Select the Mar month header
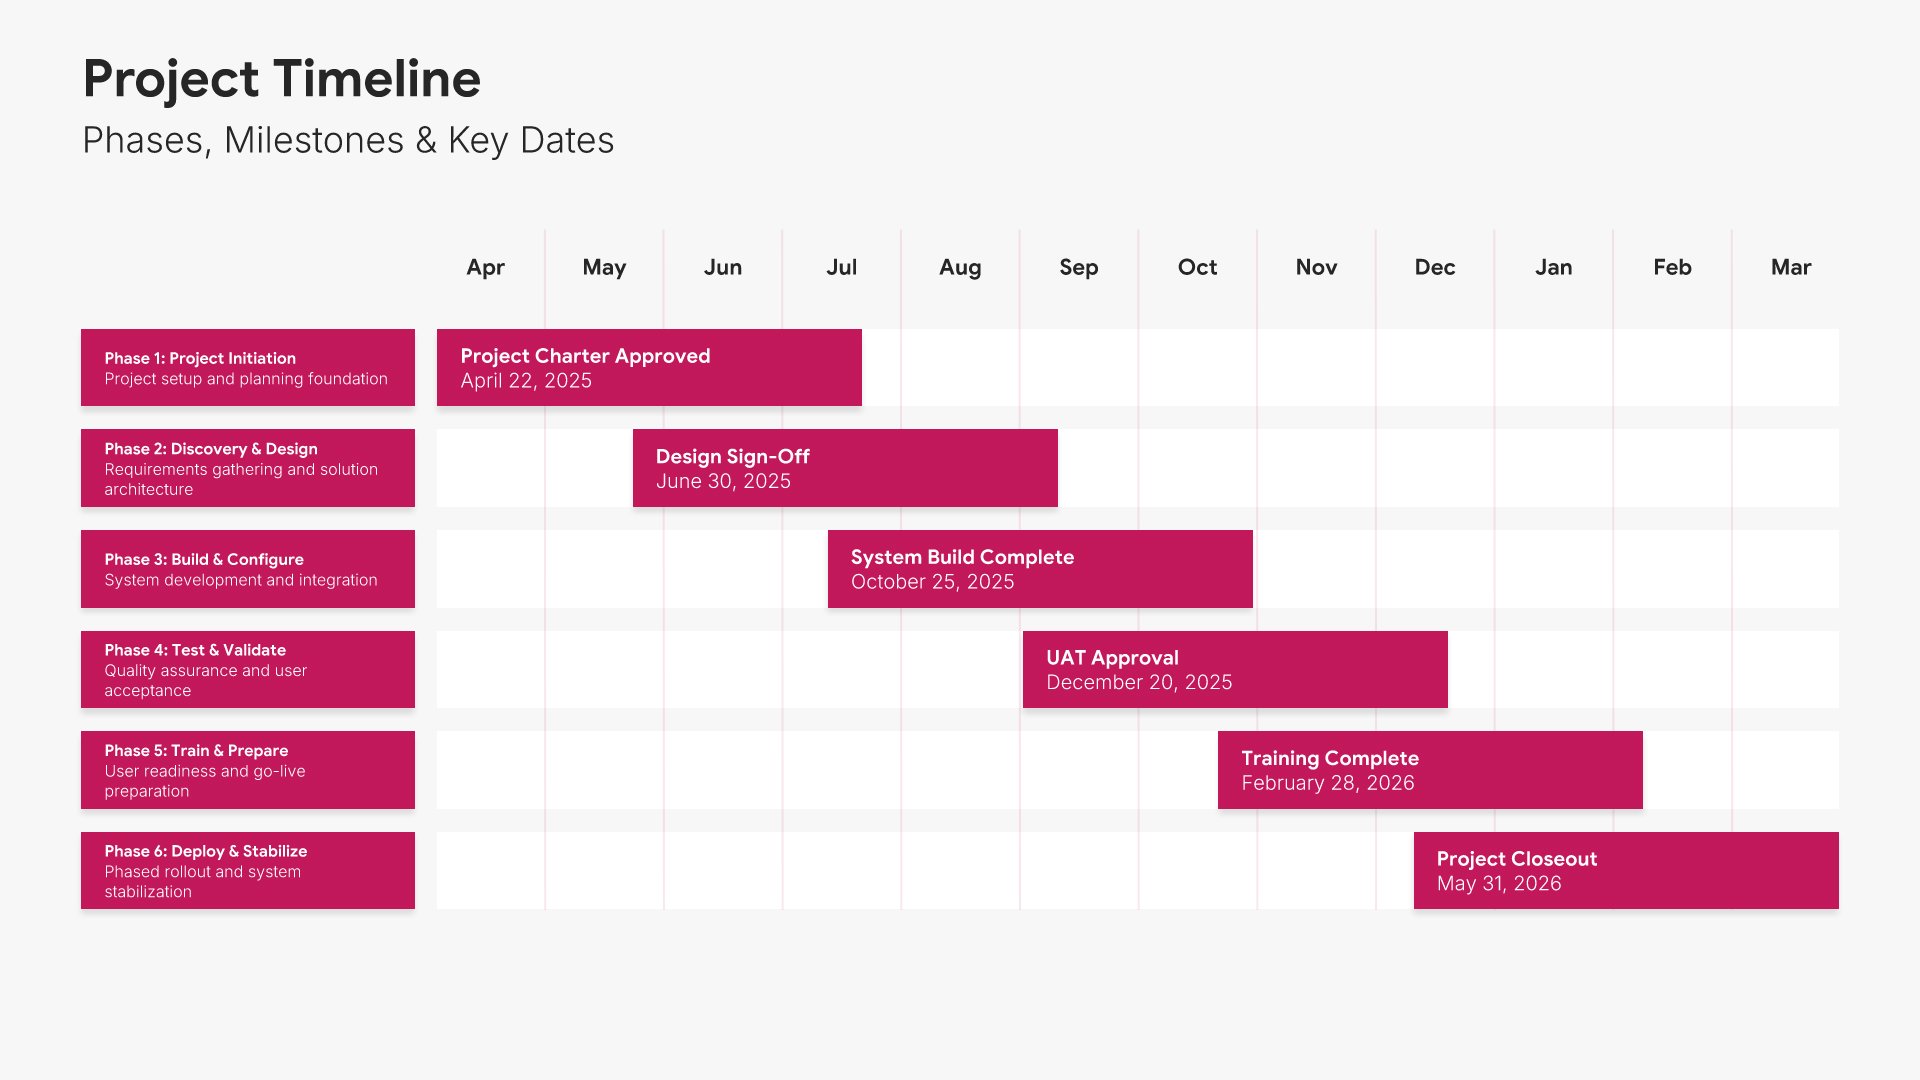Image resolution: width=1920 pixels, height=1080 pixels. (1790, 267)
